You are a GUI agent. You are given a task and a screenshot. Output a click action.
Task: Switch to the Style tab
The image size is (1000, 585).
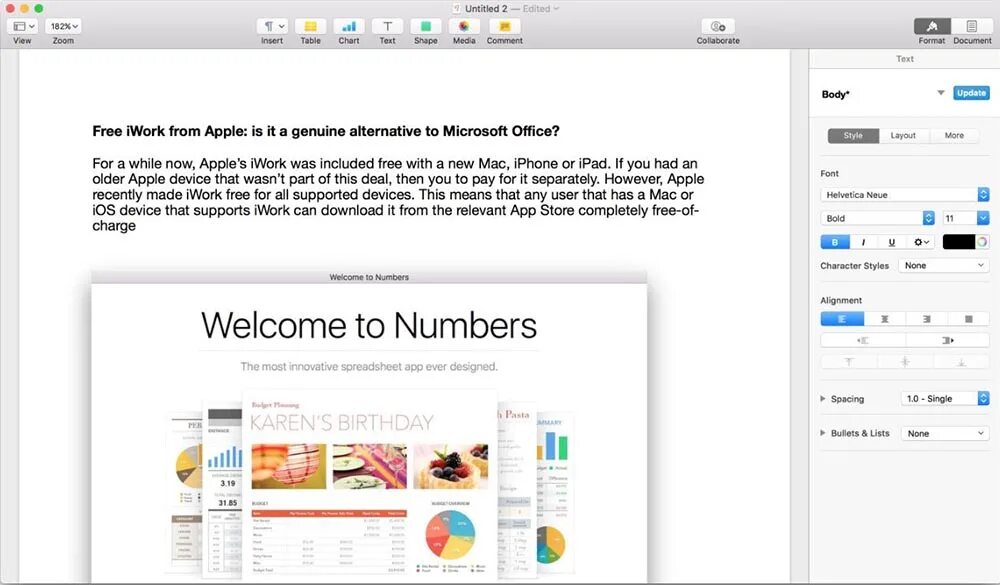(853, 135)
